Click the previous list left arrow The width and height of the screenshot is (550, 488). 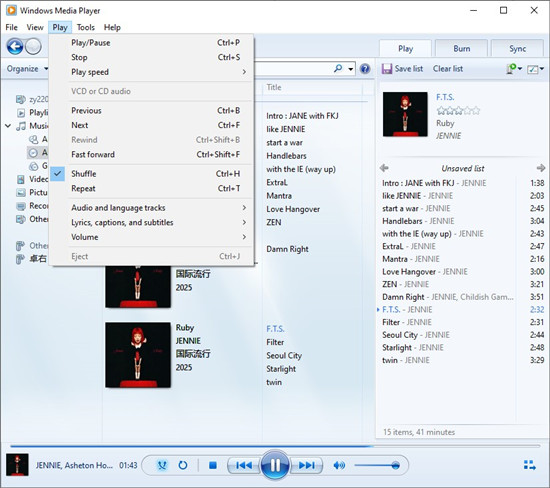384,168
